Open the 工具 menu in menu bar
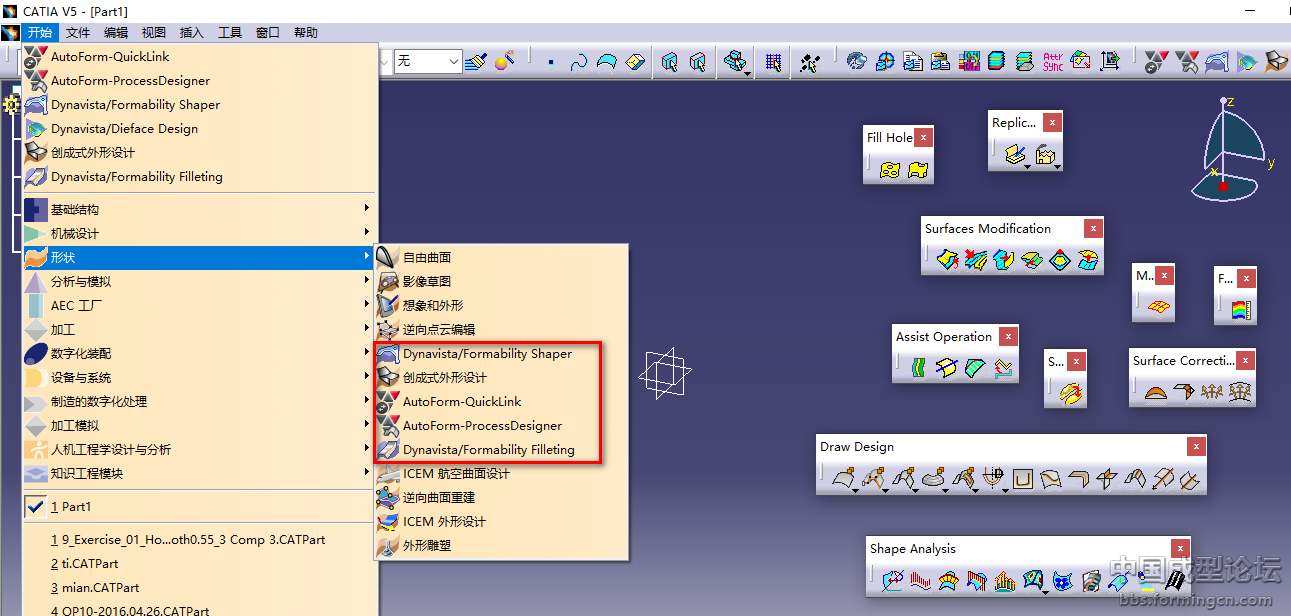The width and height of the screenshot is (1291, 616). click(x=230, y=33)
